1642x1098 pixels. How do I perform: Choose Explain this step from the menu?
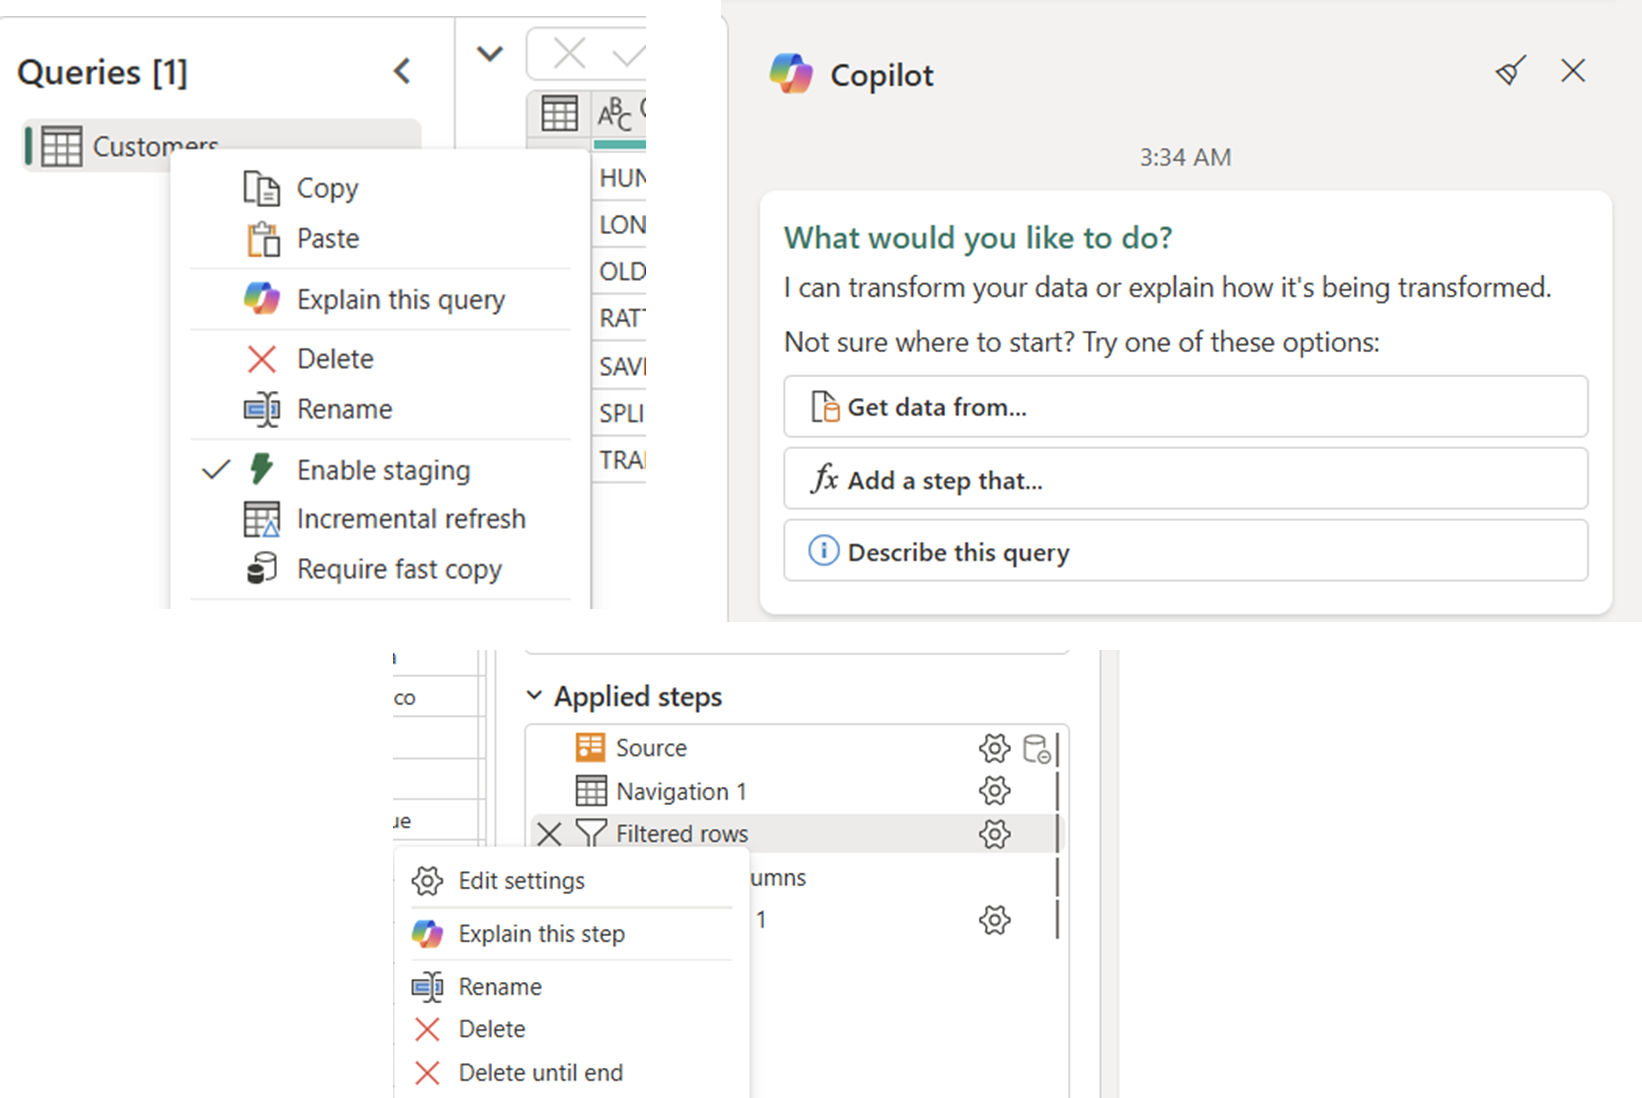point(540,933)
